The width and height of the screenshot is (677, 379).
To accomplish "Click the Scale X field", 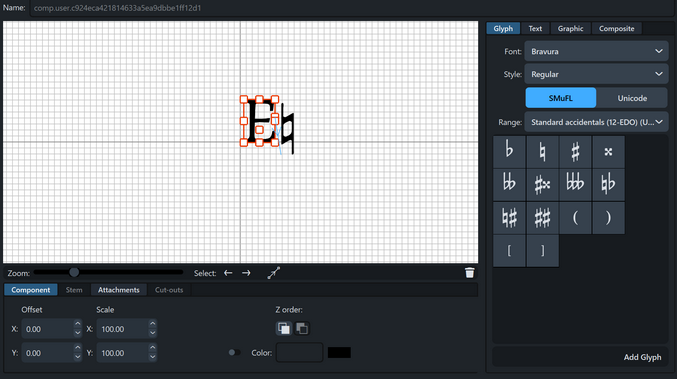I will (123, 329).
